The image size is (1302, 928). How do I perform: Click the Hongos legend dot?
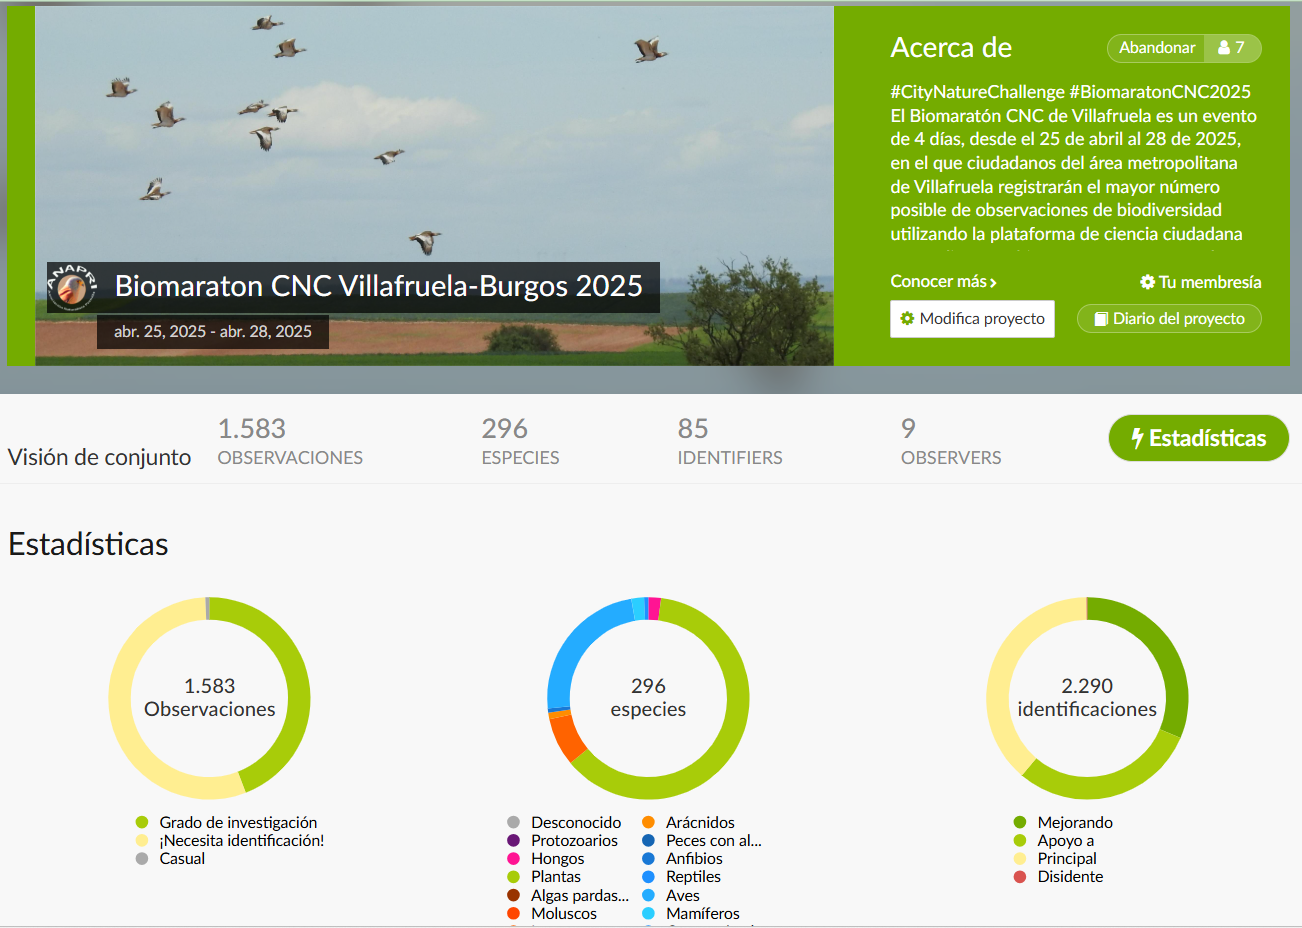click(x=513, y=859)
